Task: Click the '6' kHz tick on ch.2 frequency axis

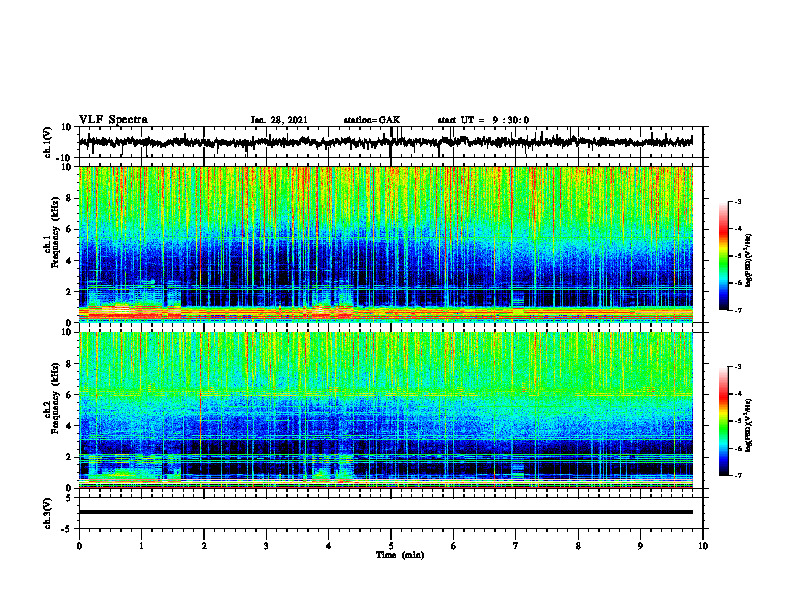Action: click(69, 395)
